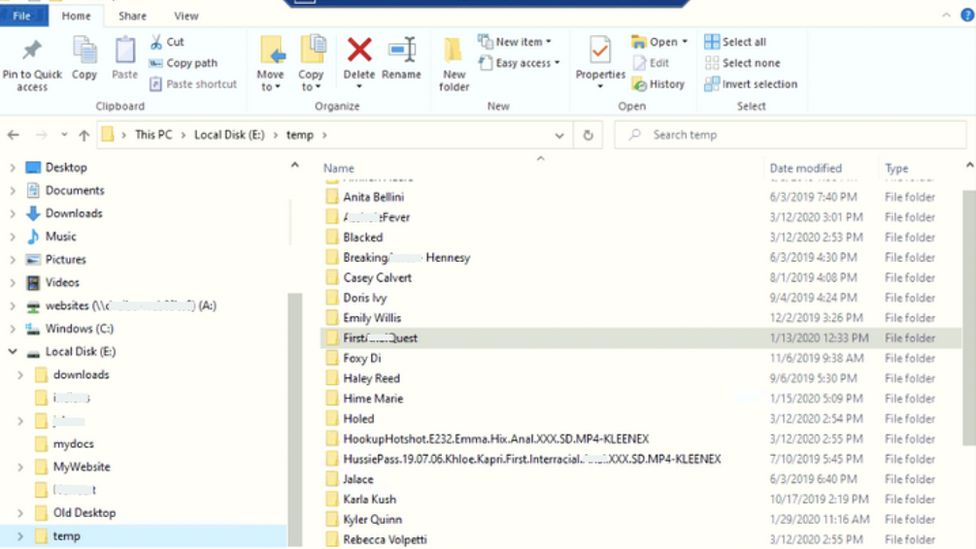Click This PC in the address path

[x=154, y=135]
